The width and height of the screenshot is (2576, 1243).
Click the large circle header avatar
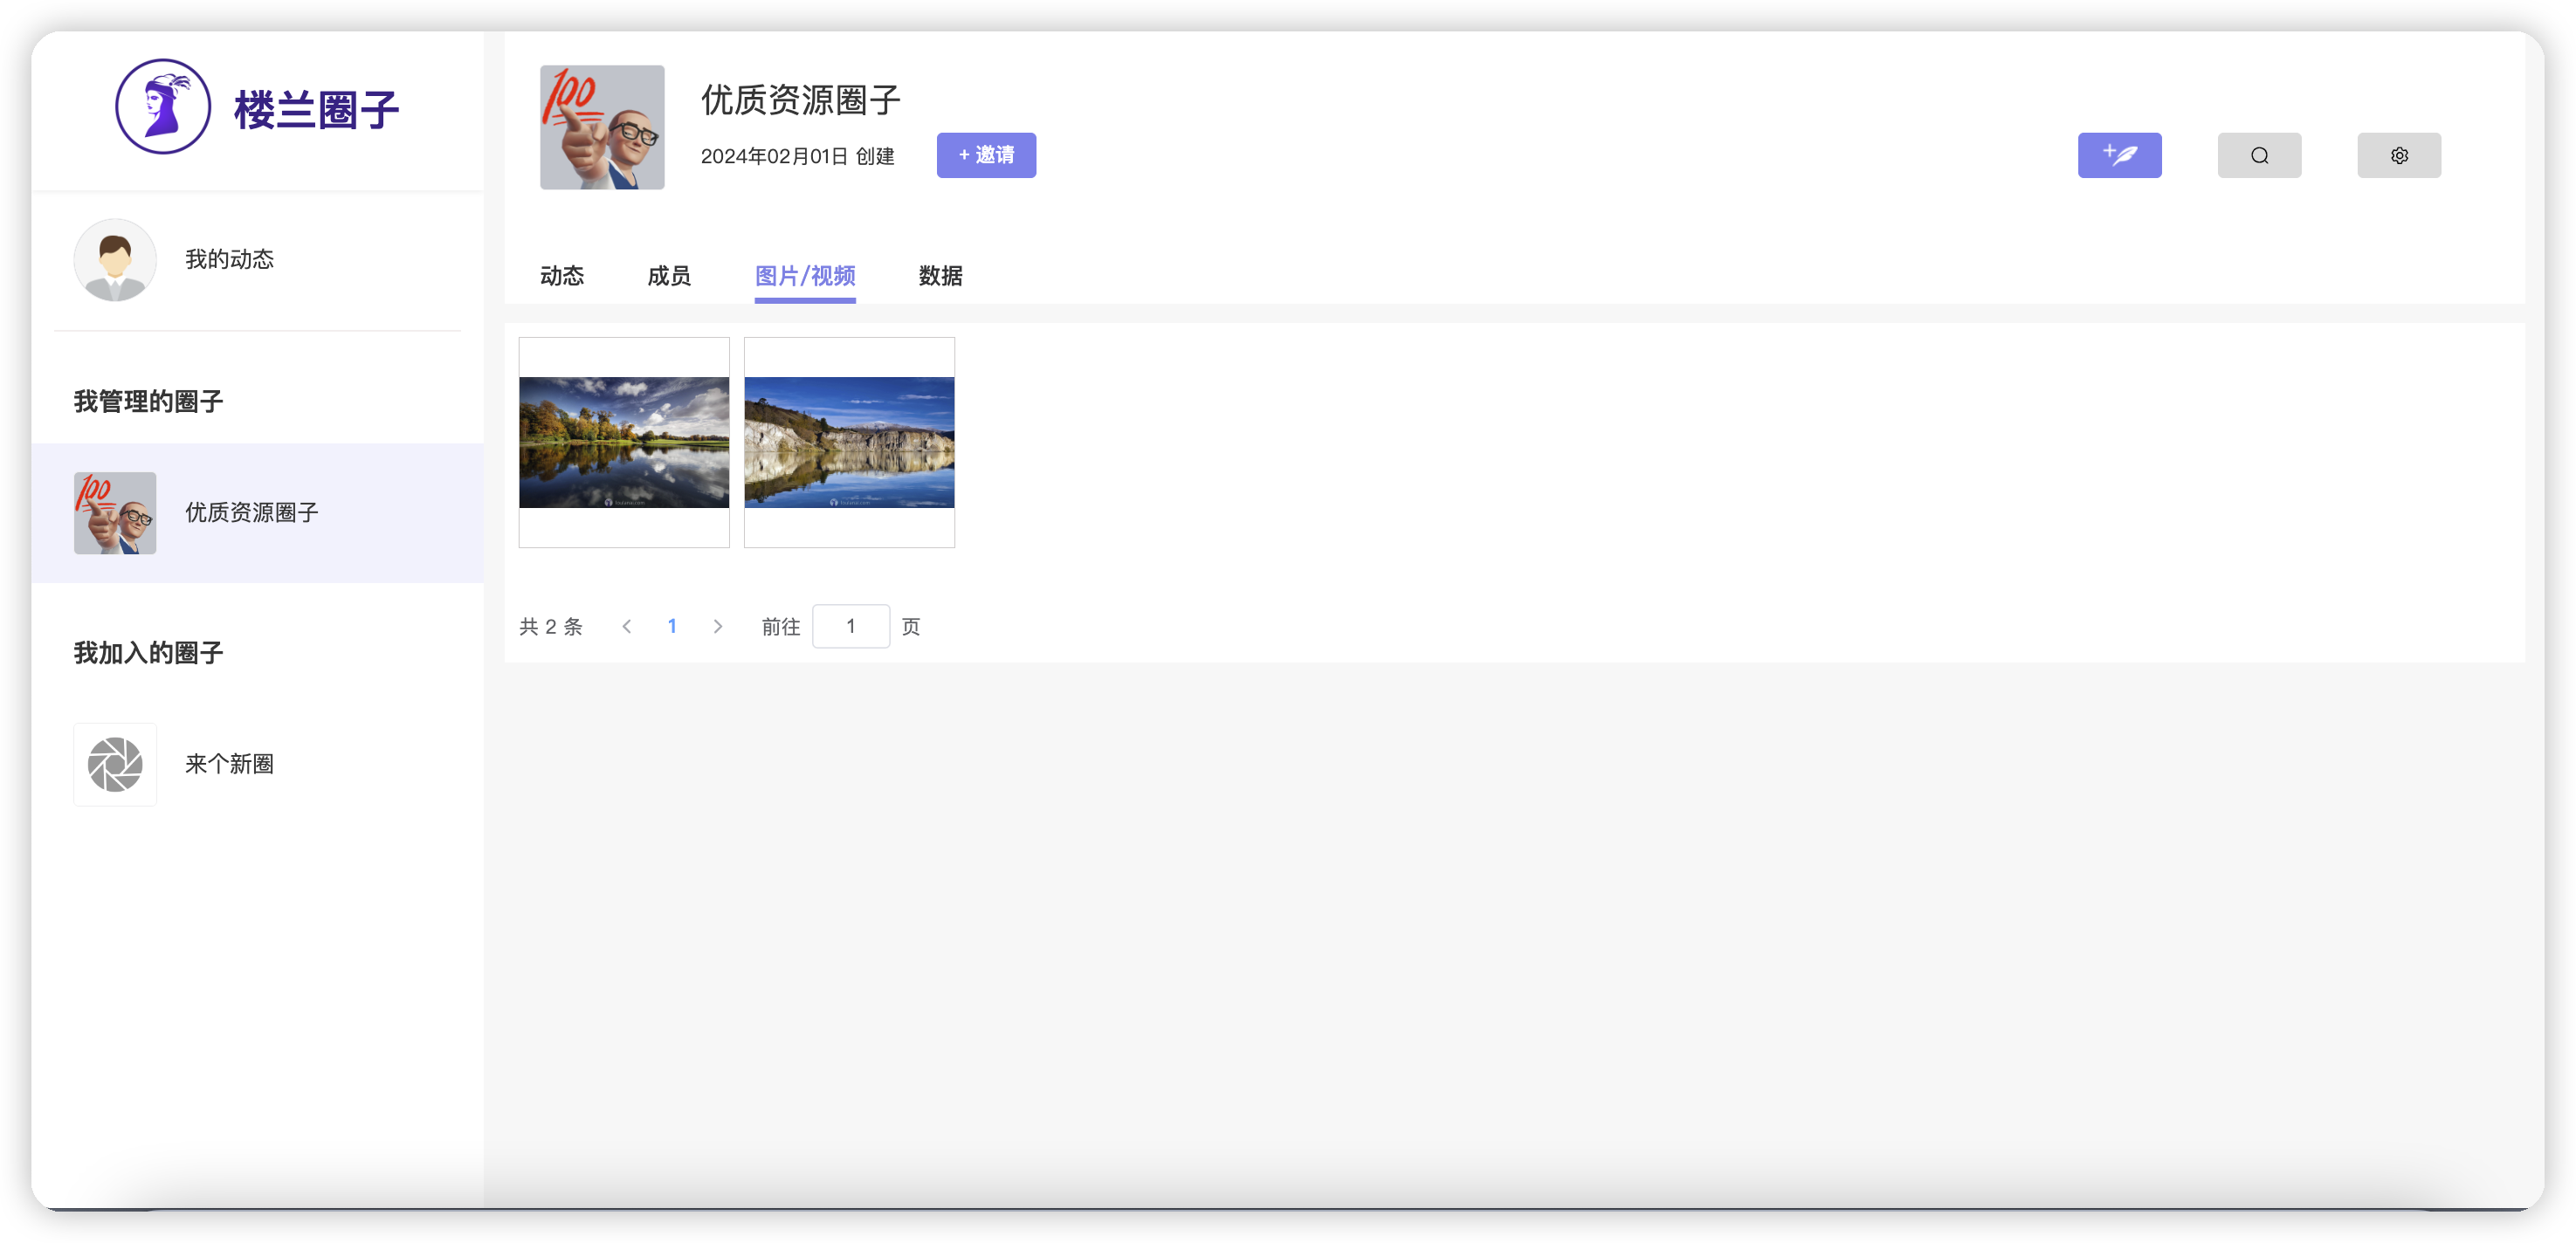click(x=602, y=127)
